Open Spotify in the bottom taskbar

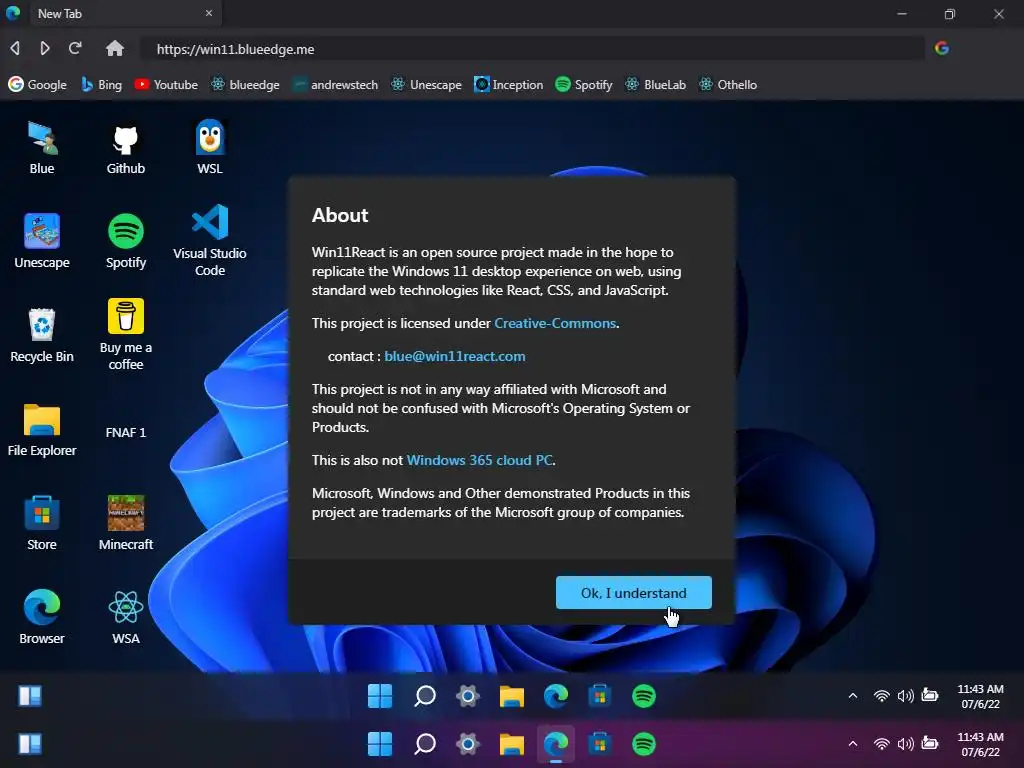[644, 744]
